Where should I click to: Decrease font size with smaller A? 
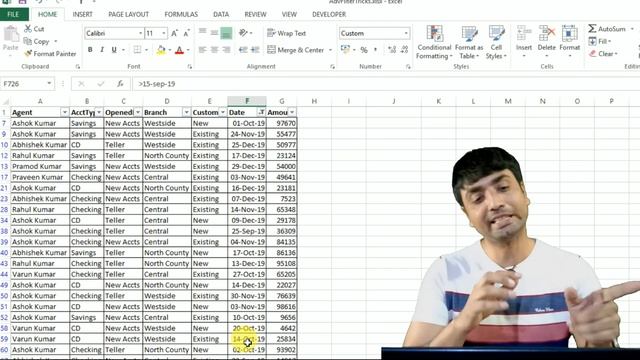tap(186, 33)
